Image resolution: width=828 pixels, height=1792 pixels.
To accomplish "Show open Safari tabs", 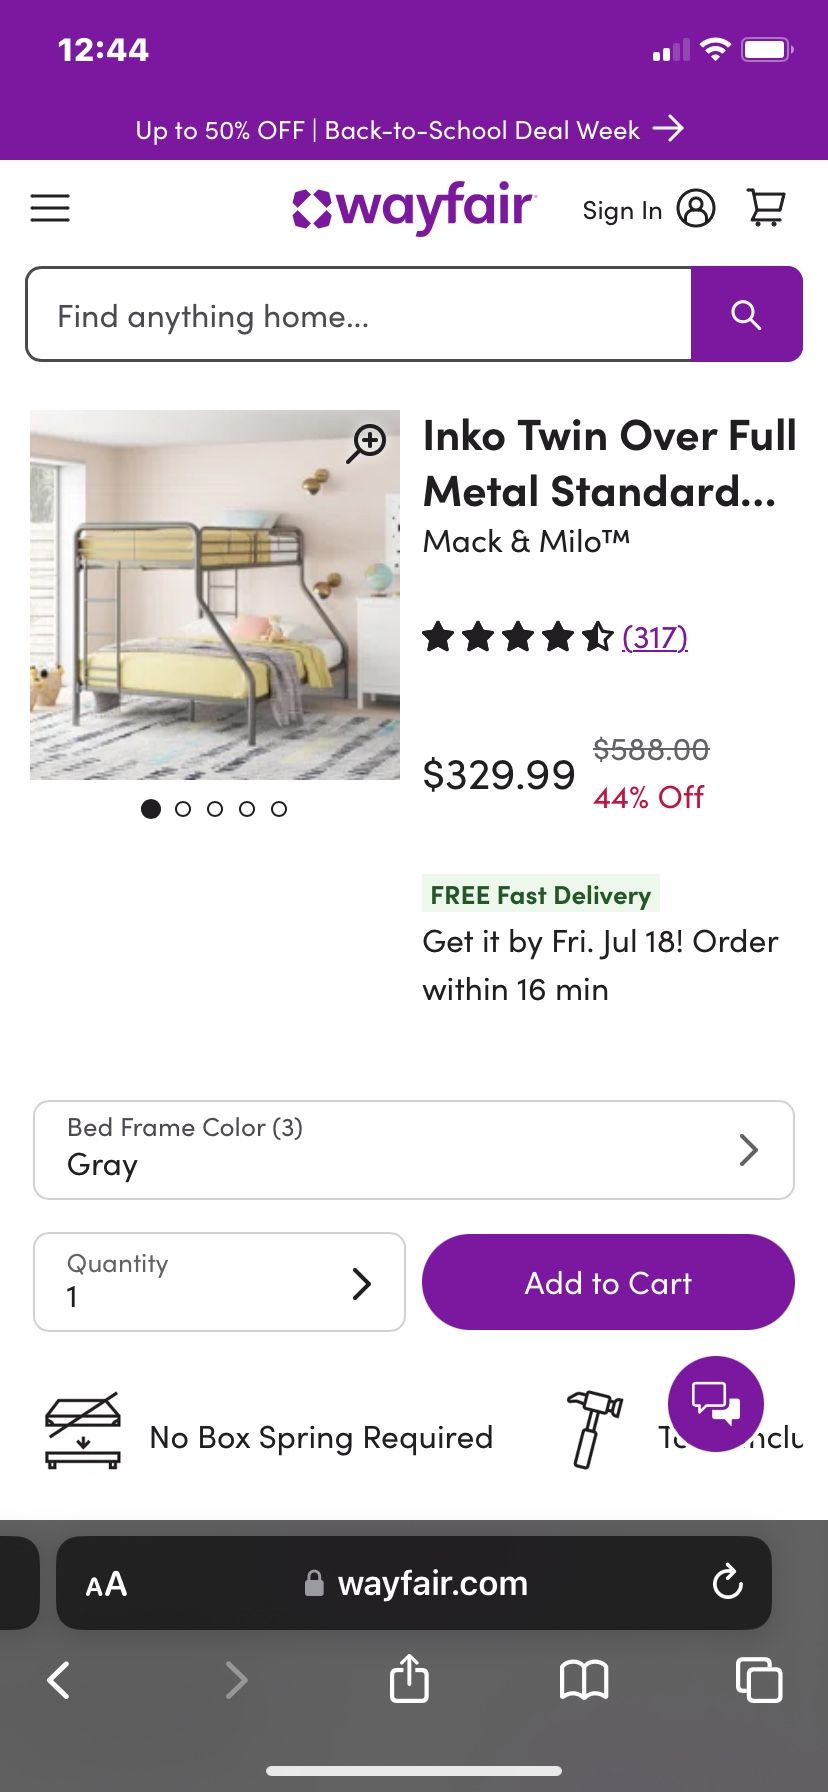I will tap(758, 1680).
